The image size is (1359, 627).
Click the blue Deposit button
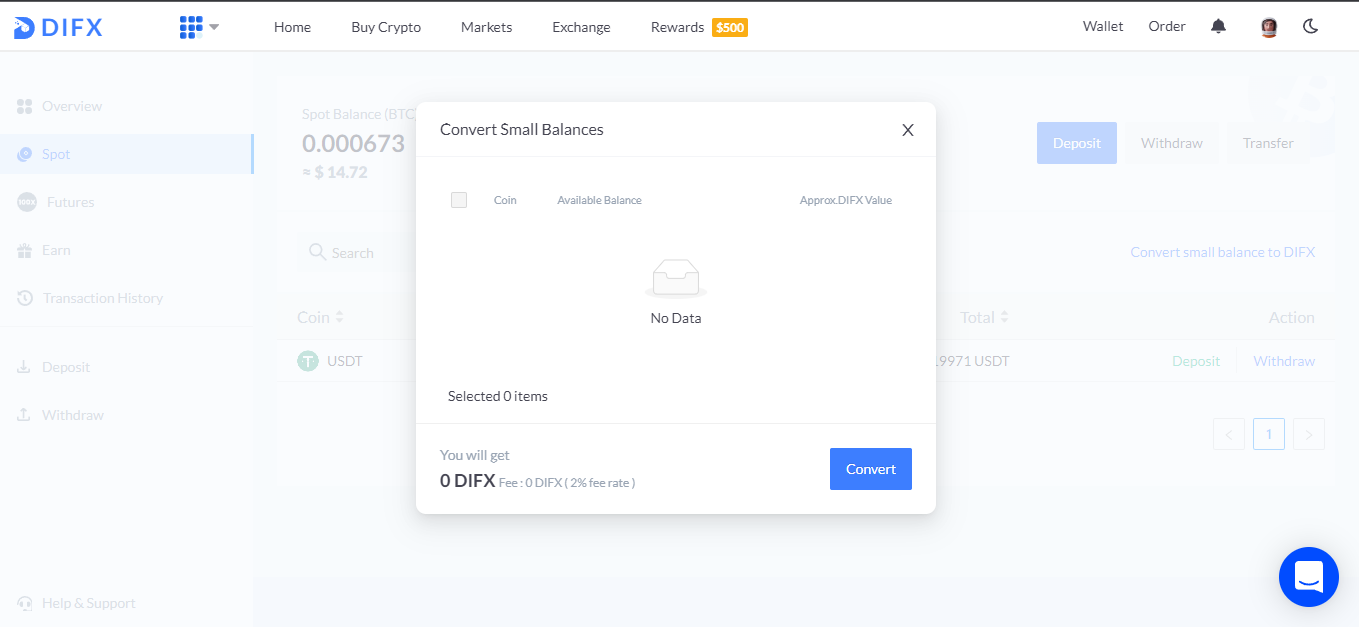pyautogui.click(x=1077, y=143)
